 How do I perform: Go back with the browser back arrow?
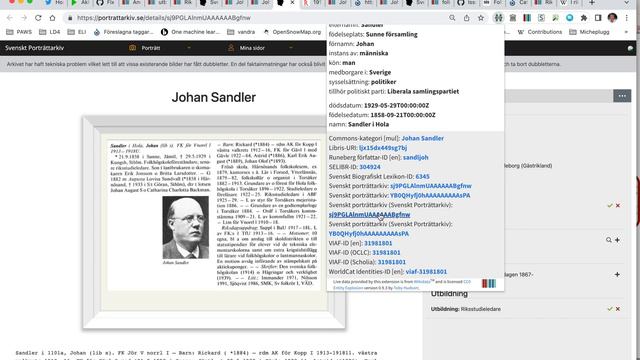pyautogui.click(x=10, y=18)
